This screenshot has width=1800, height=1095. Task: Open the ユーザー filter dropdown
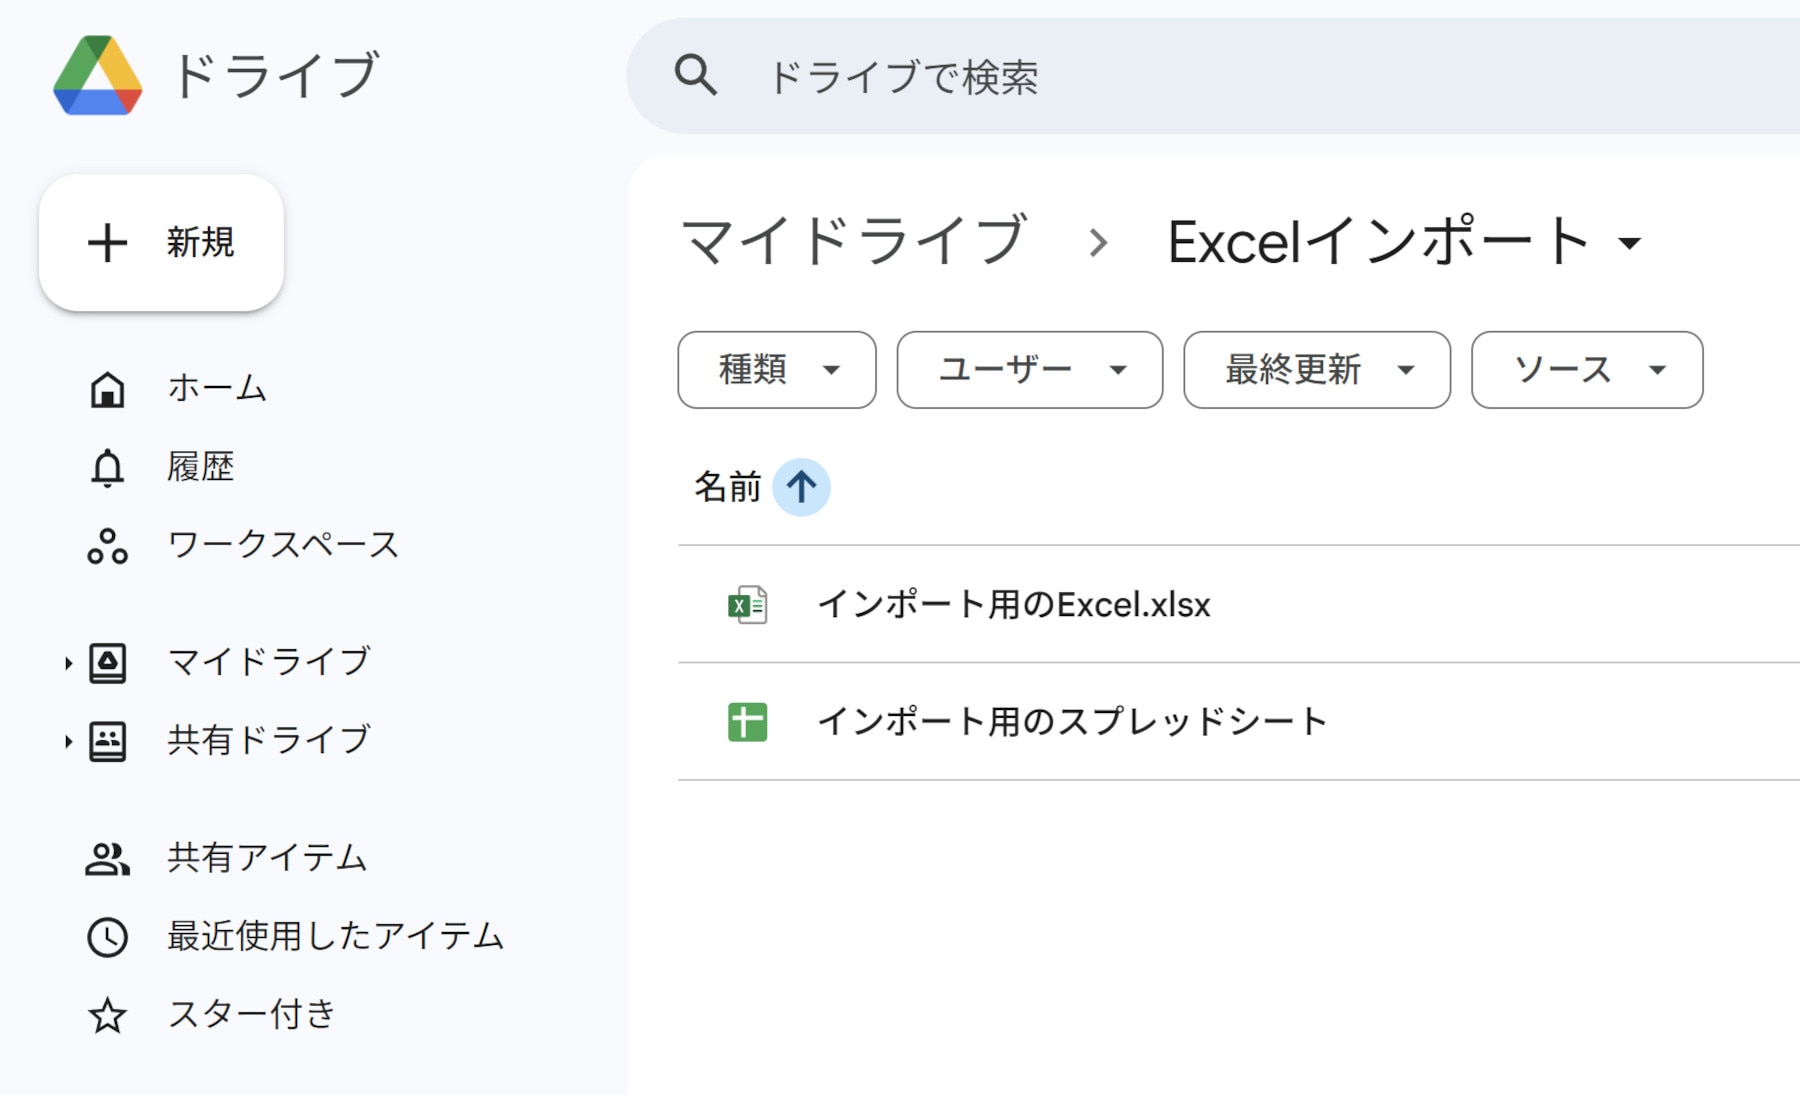pos(1029,370)
